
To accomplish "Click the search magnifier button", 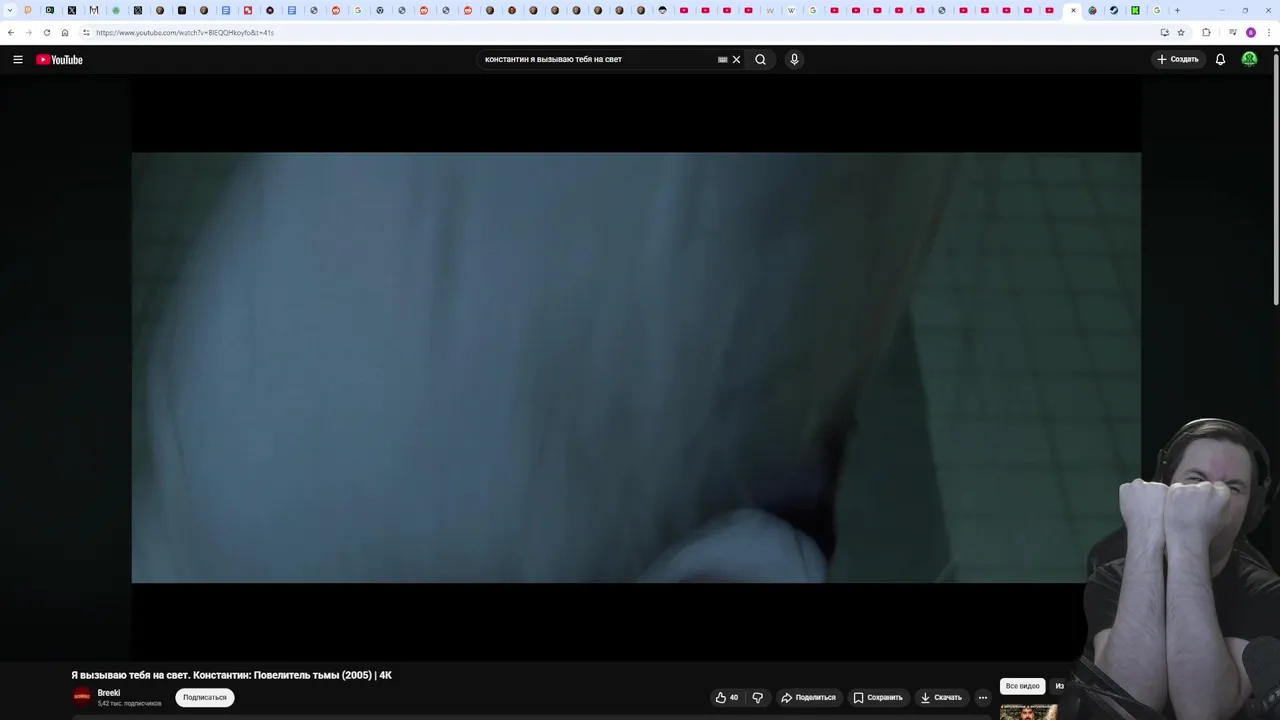I will 760,60.
